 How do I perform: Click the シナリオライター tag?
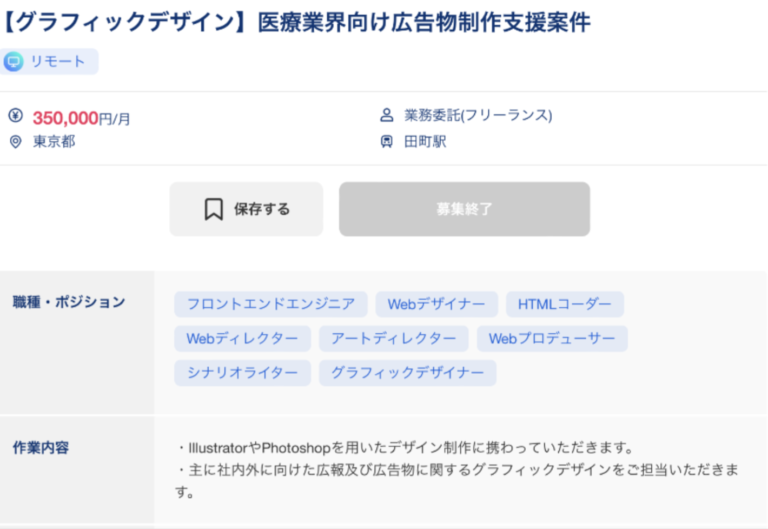coord(242,373)
